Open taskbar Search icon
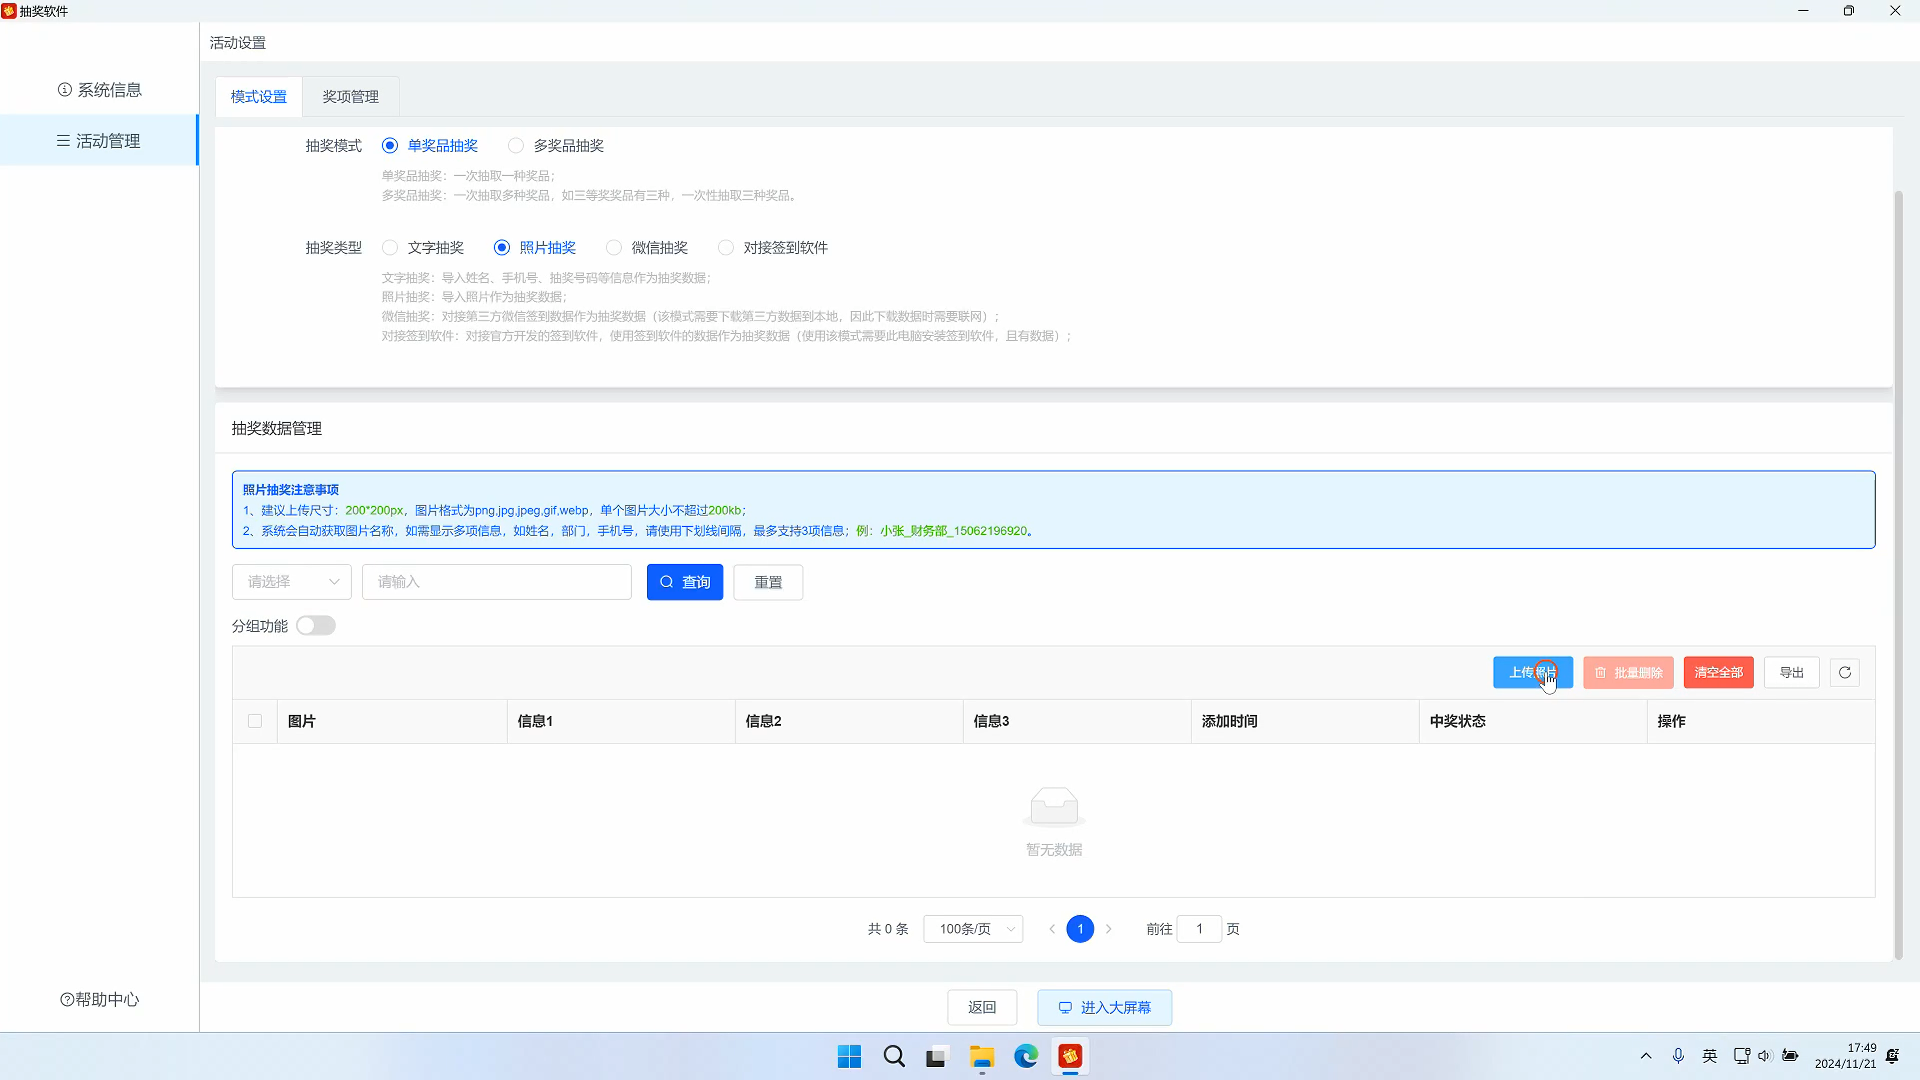Viewport: 1920px width, 1080px height. 894,1057
